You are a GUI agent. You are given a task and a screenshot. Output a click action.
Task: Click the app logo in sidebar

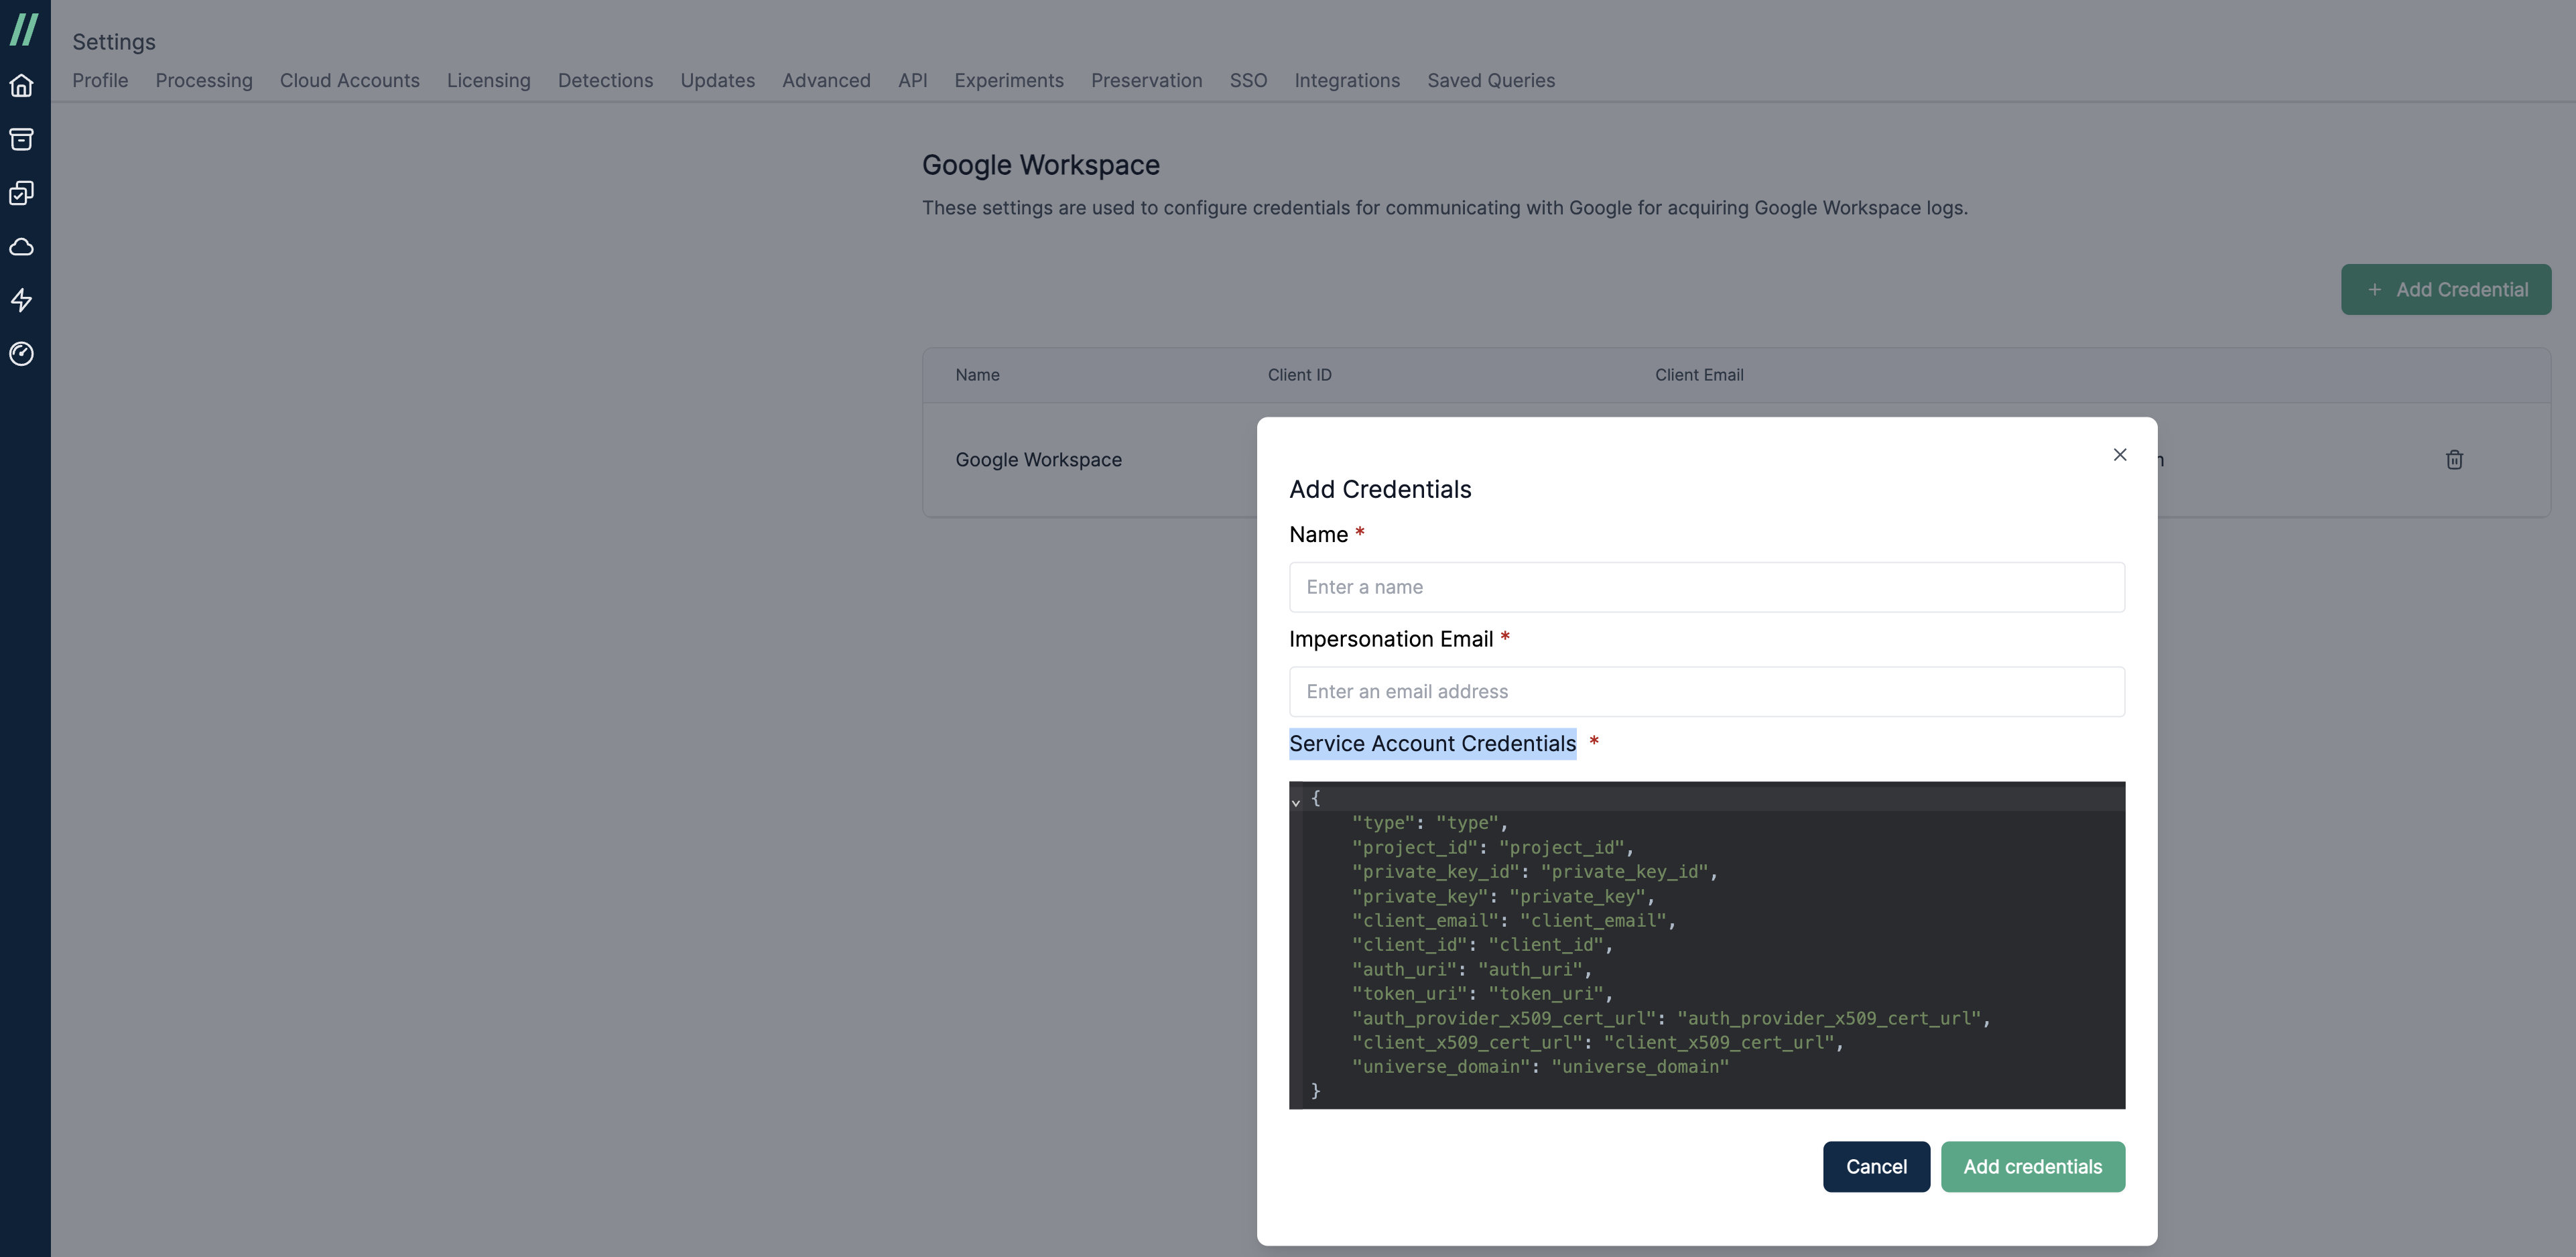[x=24, y=29]
